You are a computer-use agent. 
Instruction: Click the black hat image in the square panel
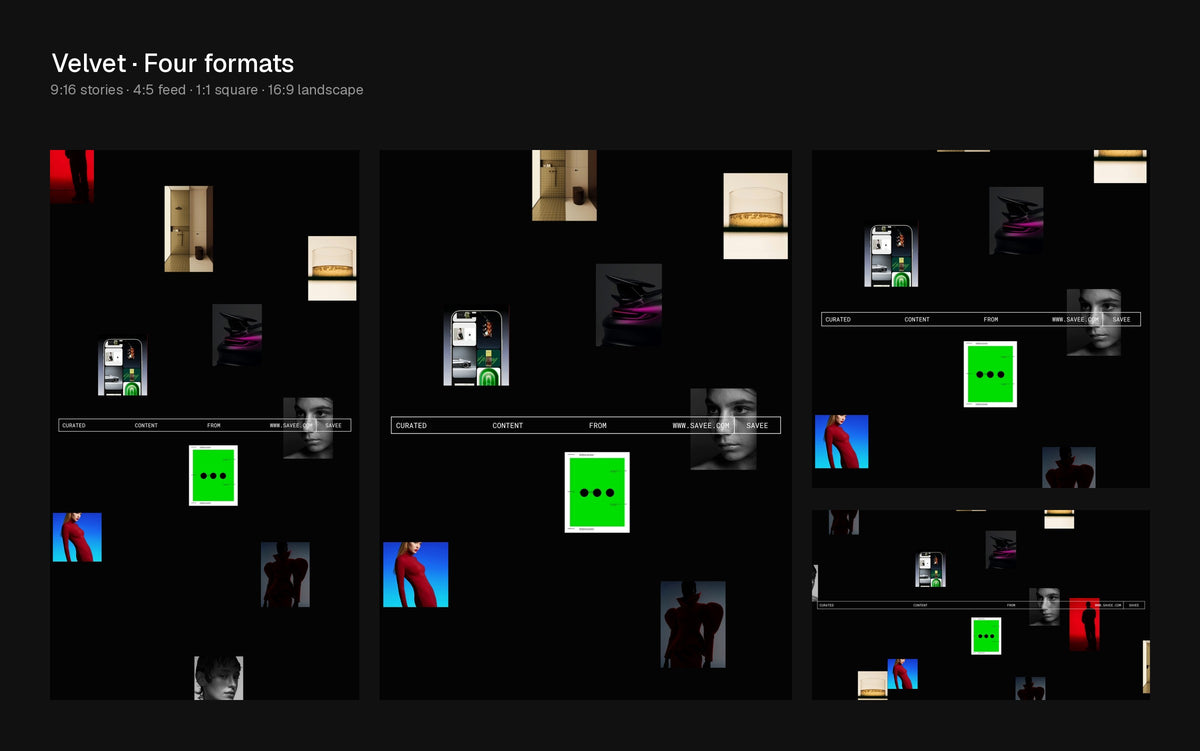(x=1016, y=221)
